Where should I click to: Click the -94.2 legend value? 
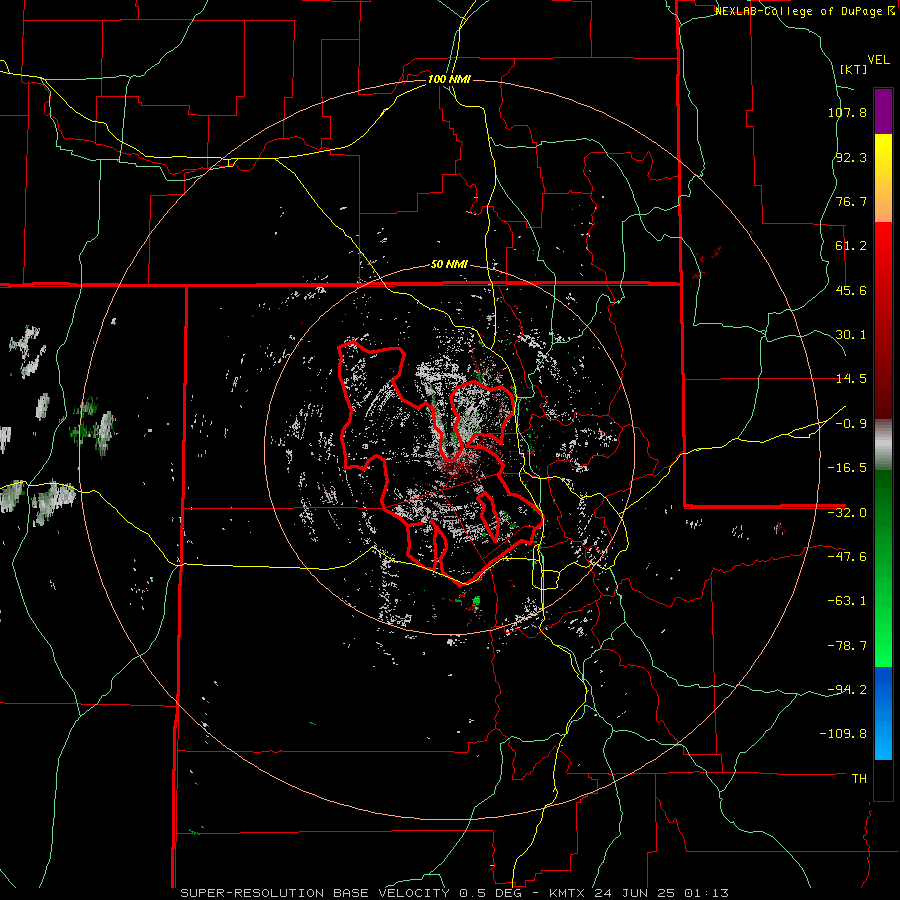click(x=847, y=689)
